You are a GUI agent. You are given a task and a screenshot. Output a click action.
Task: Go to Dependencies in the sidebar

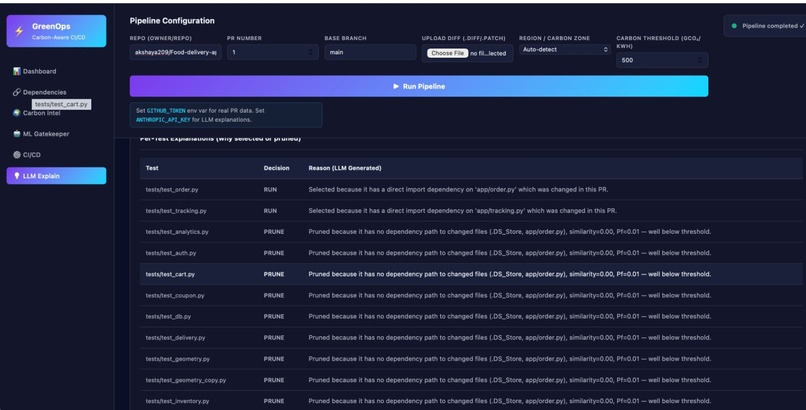pyautogui.click(x=56, y=92)
